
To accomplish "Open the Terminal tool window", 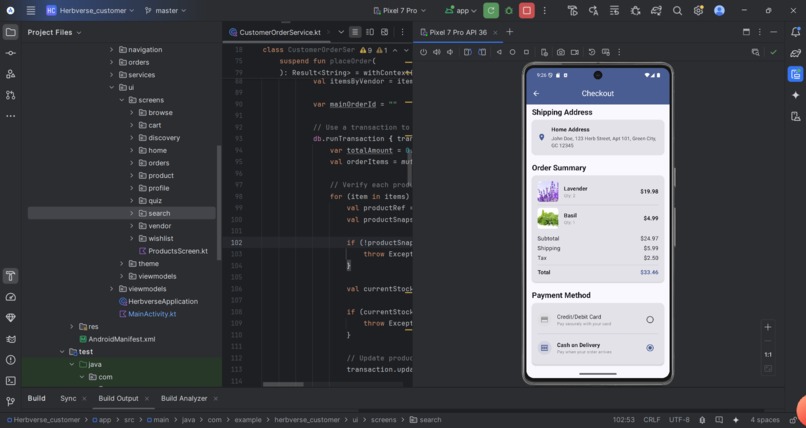I will [10, 381].
